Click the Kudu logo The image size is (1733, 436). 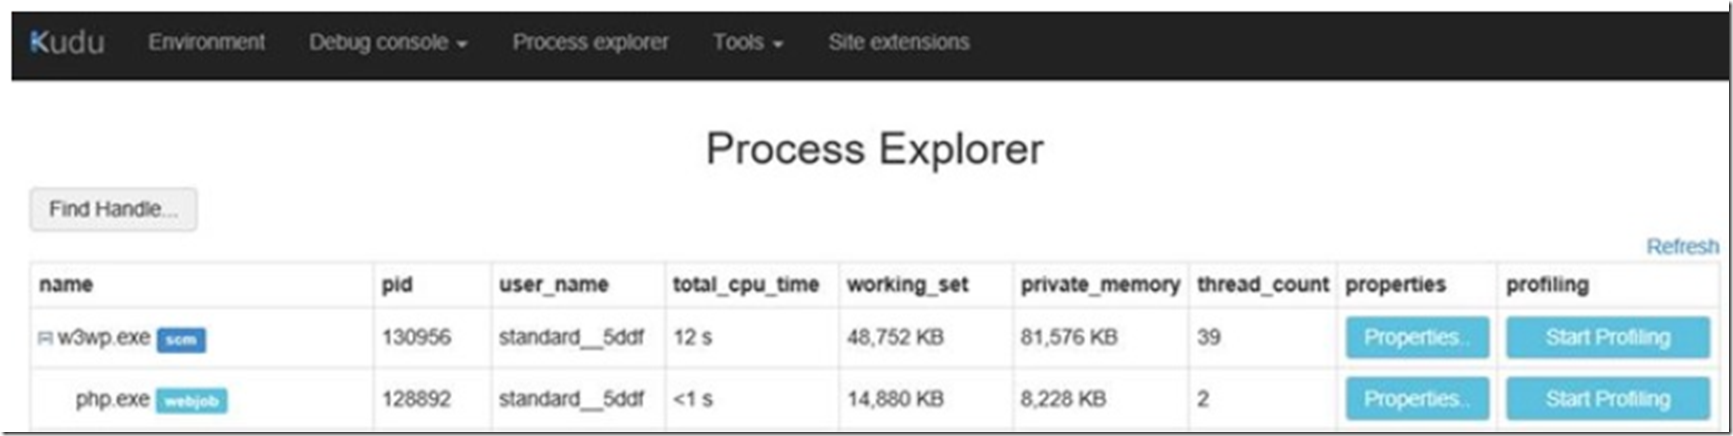[67, 42]
